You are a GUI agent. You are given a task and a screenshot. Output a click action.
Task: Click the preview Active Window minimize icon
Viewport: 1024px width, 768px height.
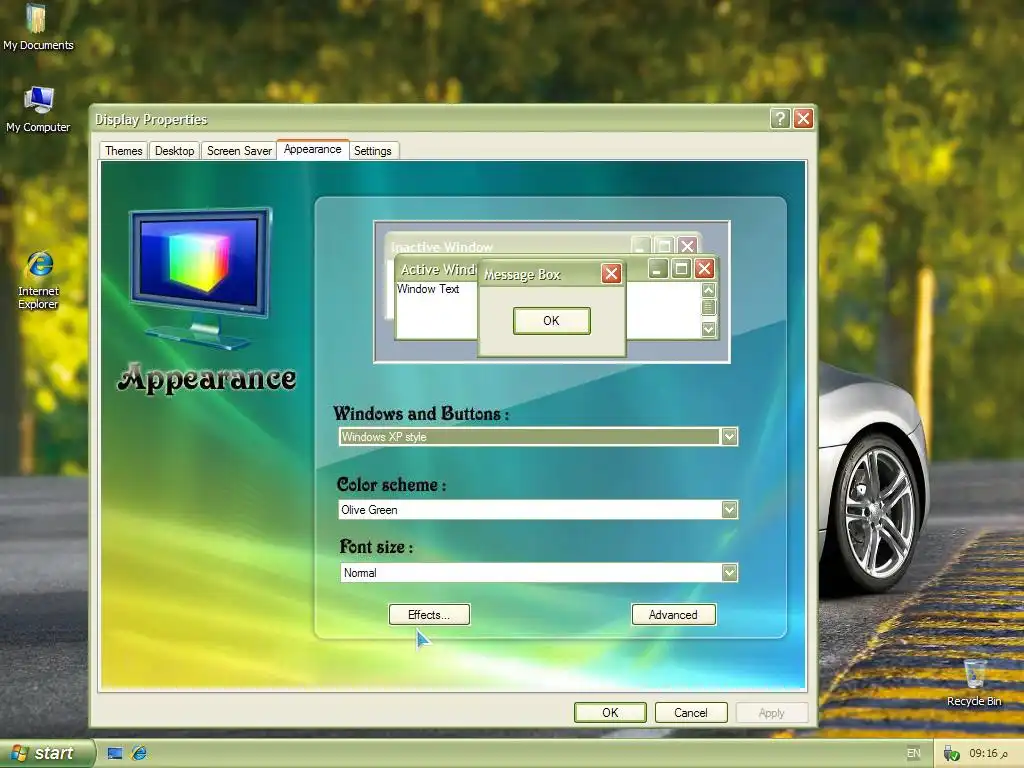[x=658, y=268]
